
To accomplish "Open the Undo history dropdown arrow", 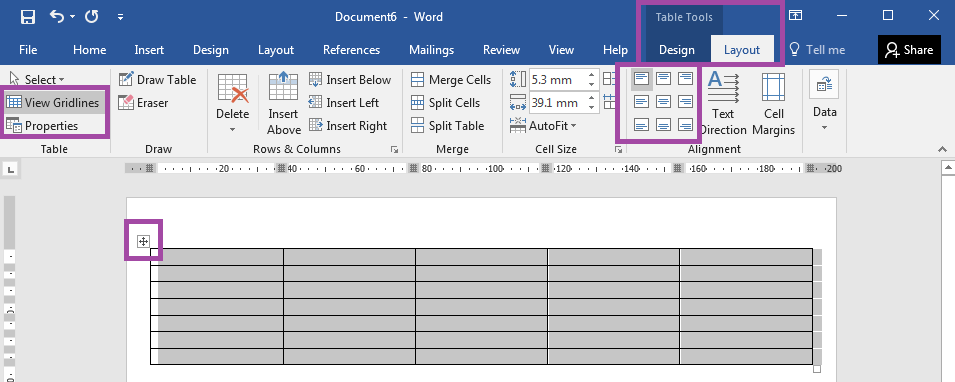I will click(x=72, y=17).
